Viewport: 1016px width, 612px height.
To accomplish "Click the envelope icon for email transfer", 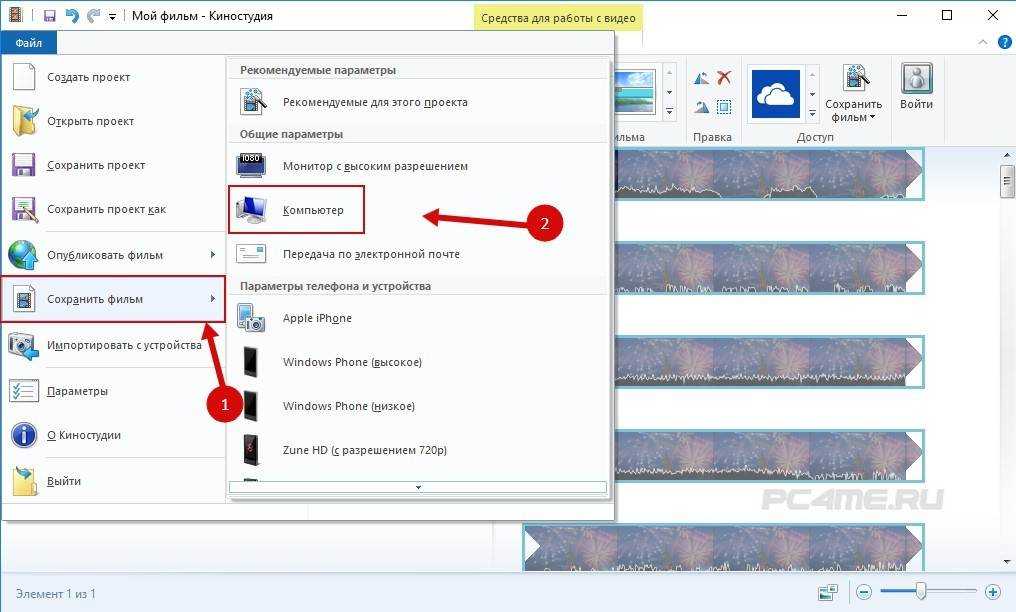I will [251, 254].
